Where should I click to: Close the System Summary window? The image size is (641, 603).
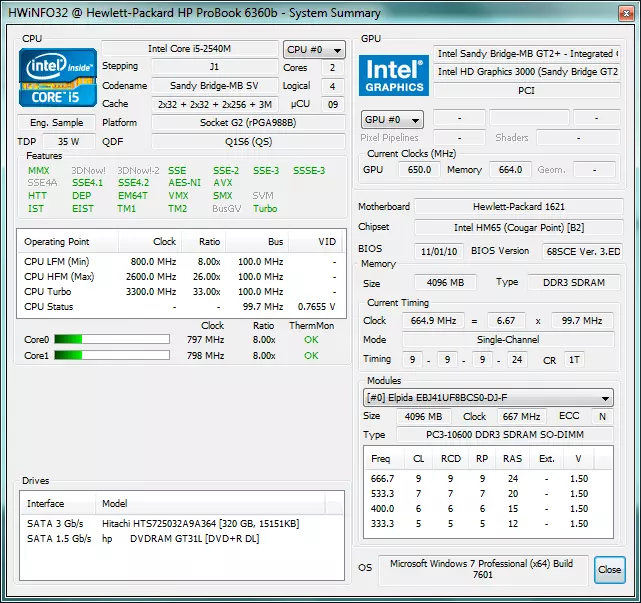[x=626, y=13]
